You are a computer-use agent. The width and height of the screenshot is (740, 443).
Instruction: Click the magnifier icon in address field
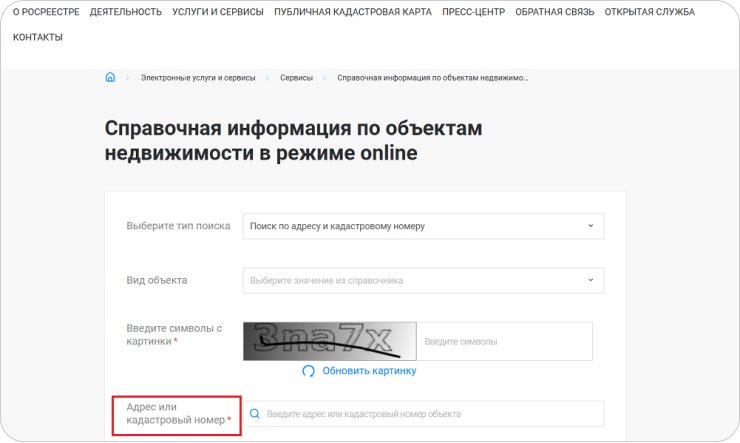(255, 414)
